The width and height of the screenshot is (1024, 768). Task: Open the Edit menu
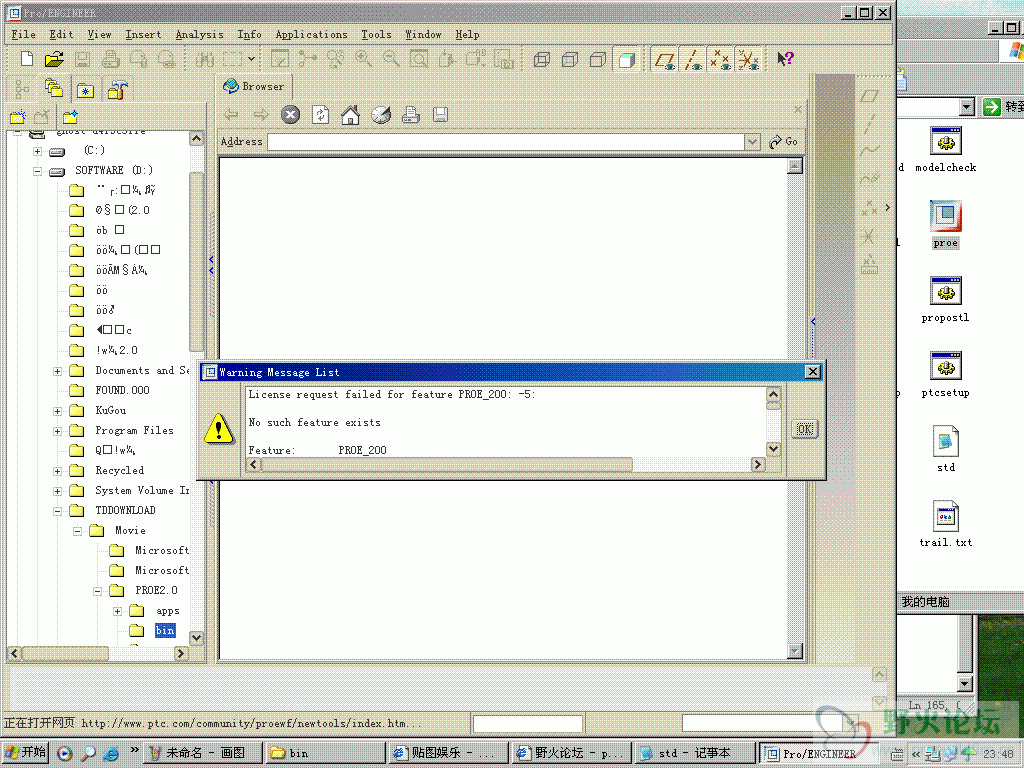point(61,35)
